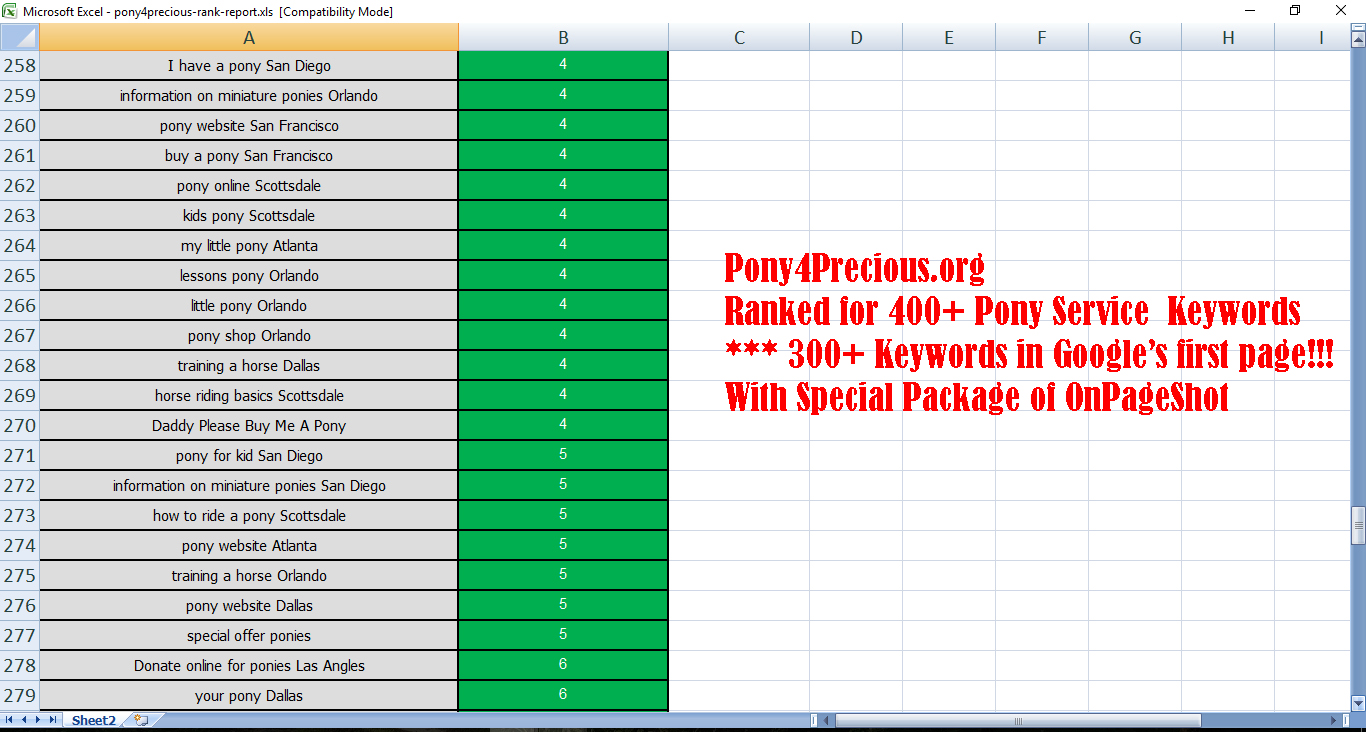
Task: Select cell 'Daddy Please Buy Me A Pony'
Action: point(249,426)
